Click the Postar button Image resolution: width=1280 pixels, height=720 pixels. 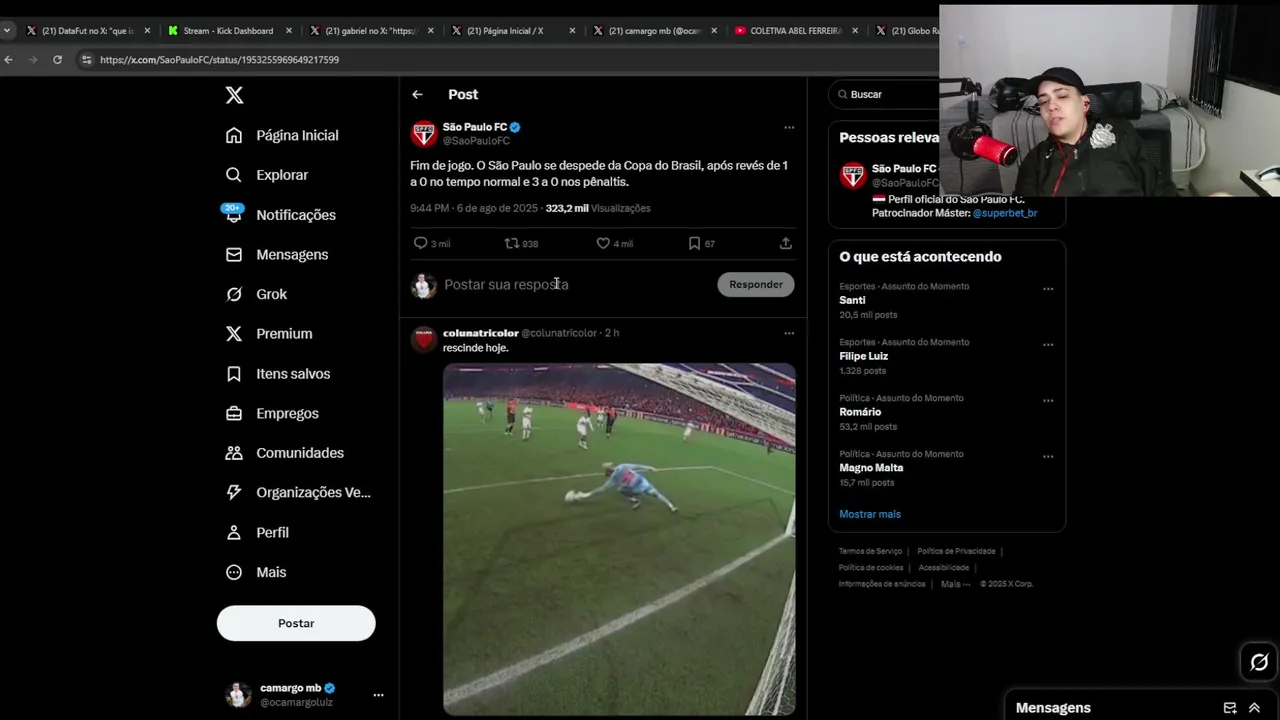point(296,623)
